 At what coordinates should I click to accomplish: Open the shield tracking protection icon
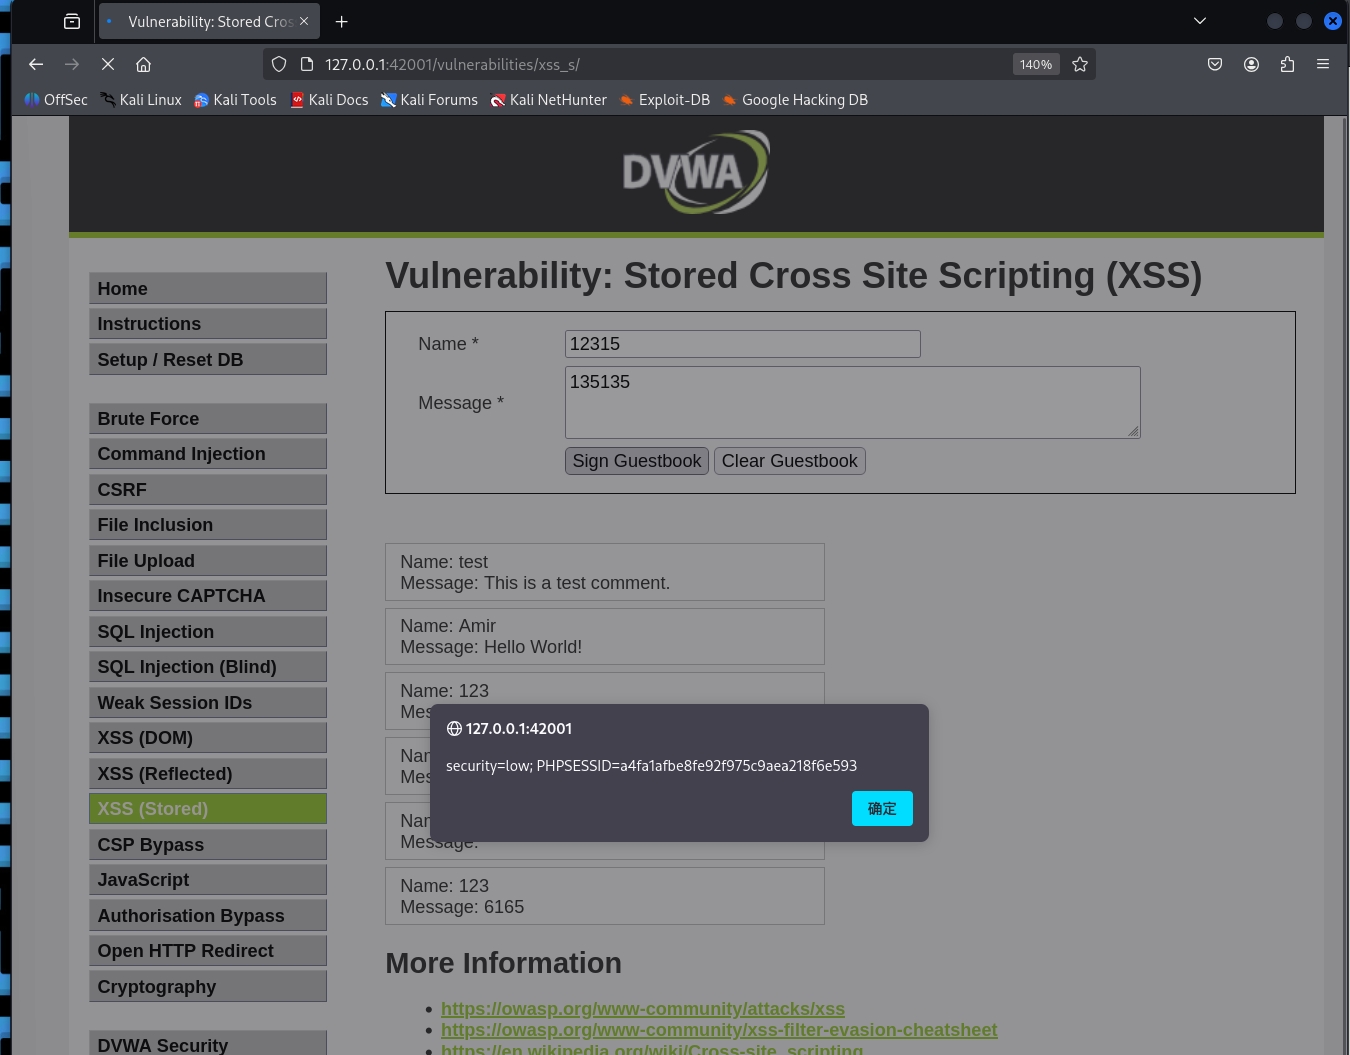279,64
